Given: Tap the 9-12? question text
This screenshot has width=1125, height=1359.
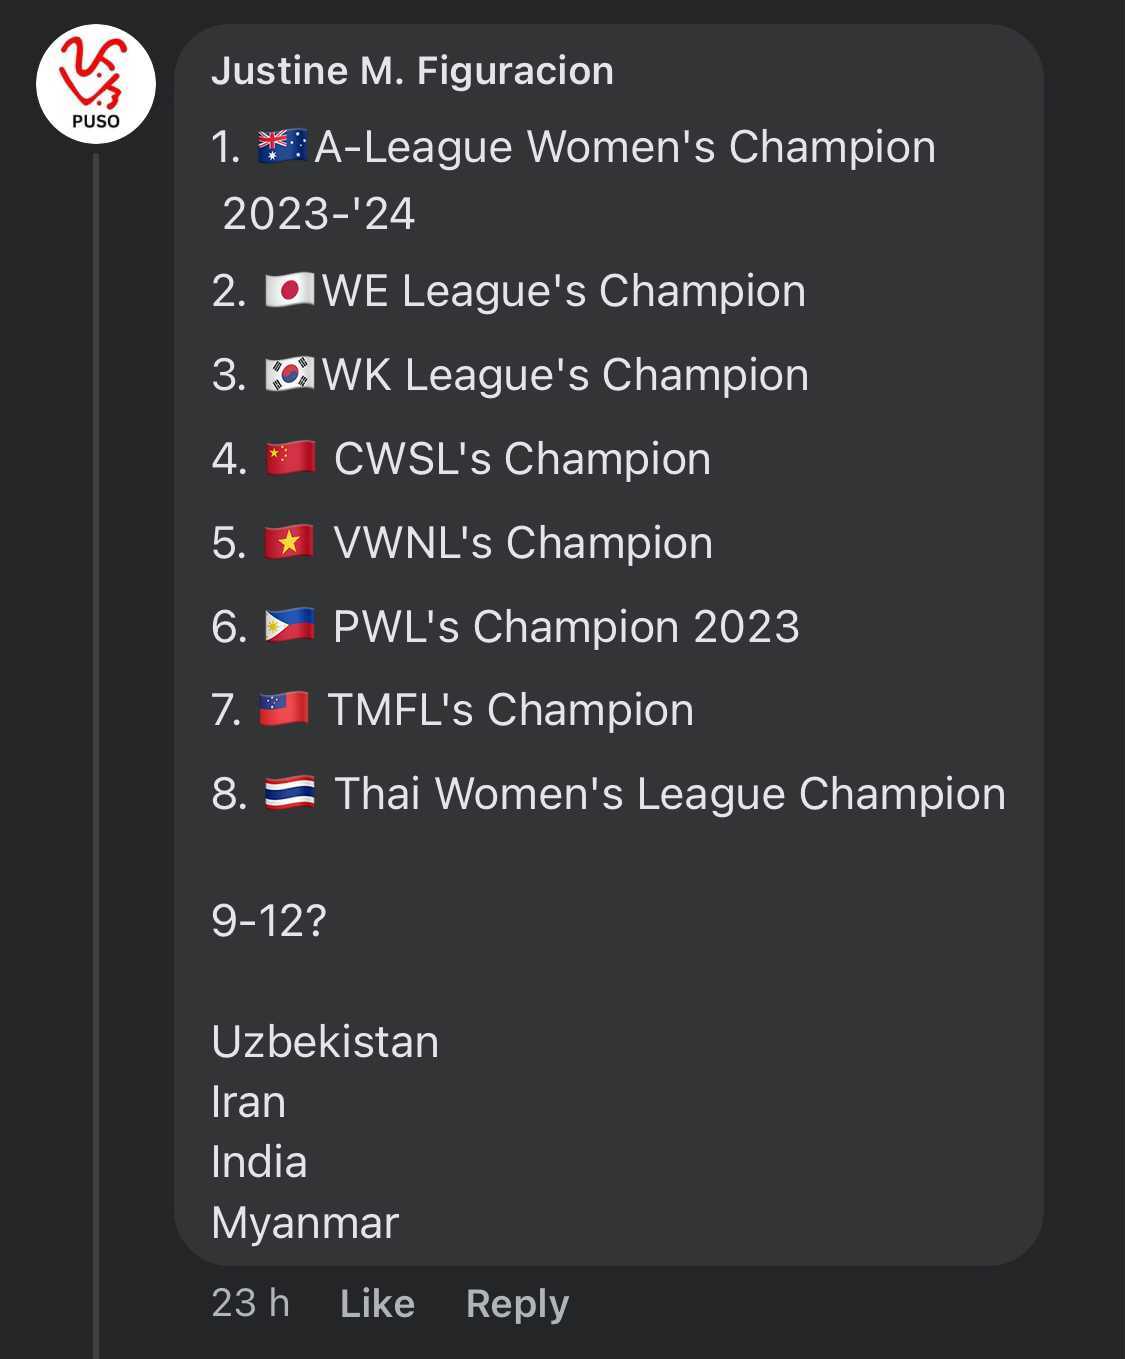Looking at the screenshot, I should tap(269, 920).
